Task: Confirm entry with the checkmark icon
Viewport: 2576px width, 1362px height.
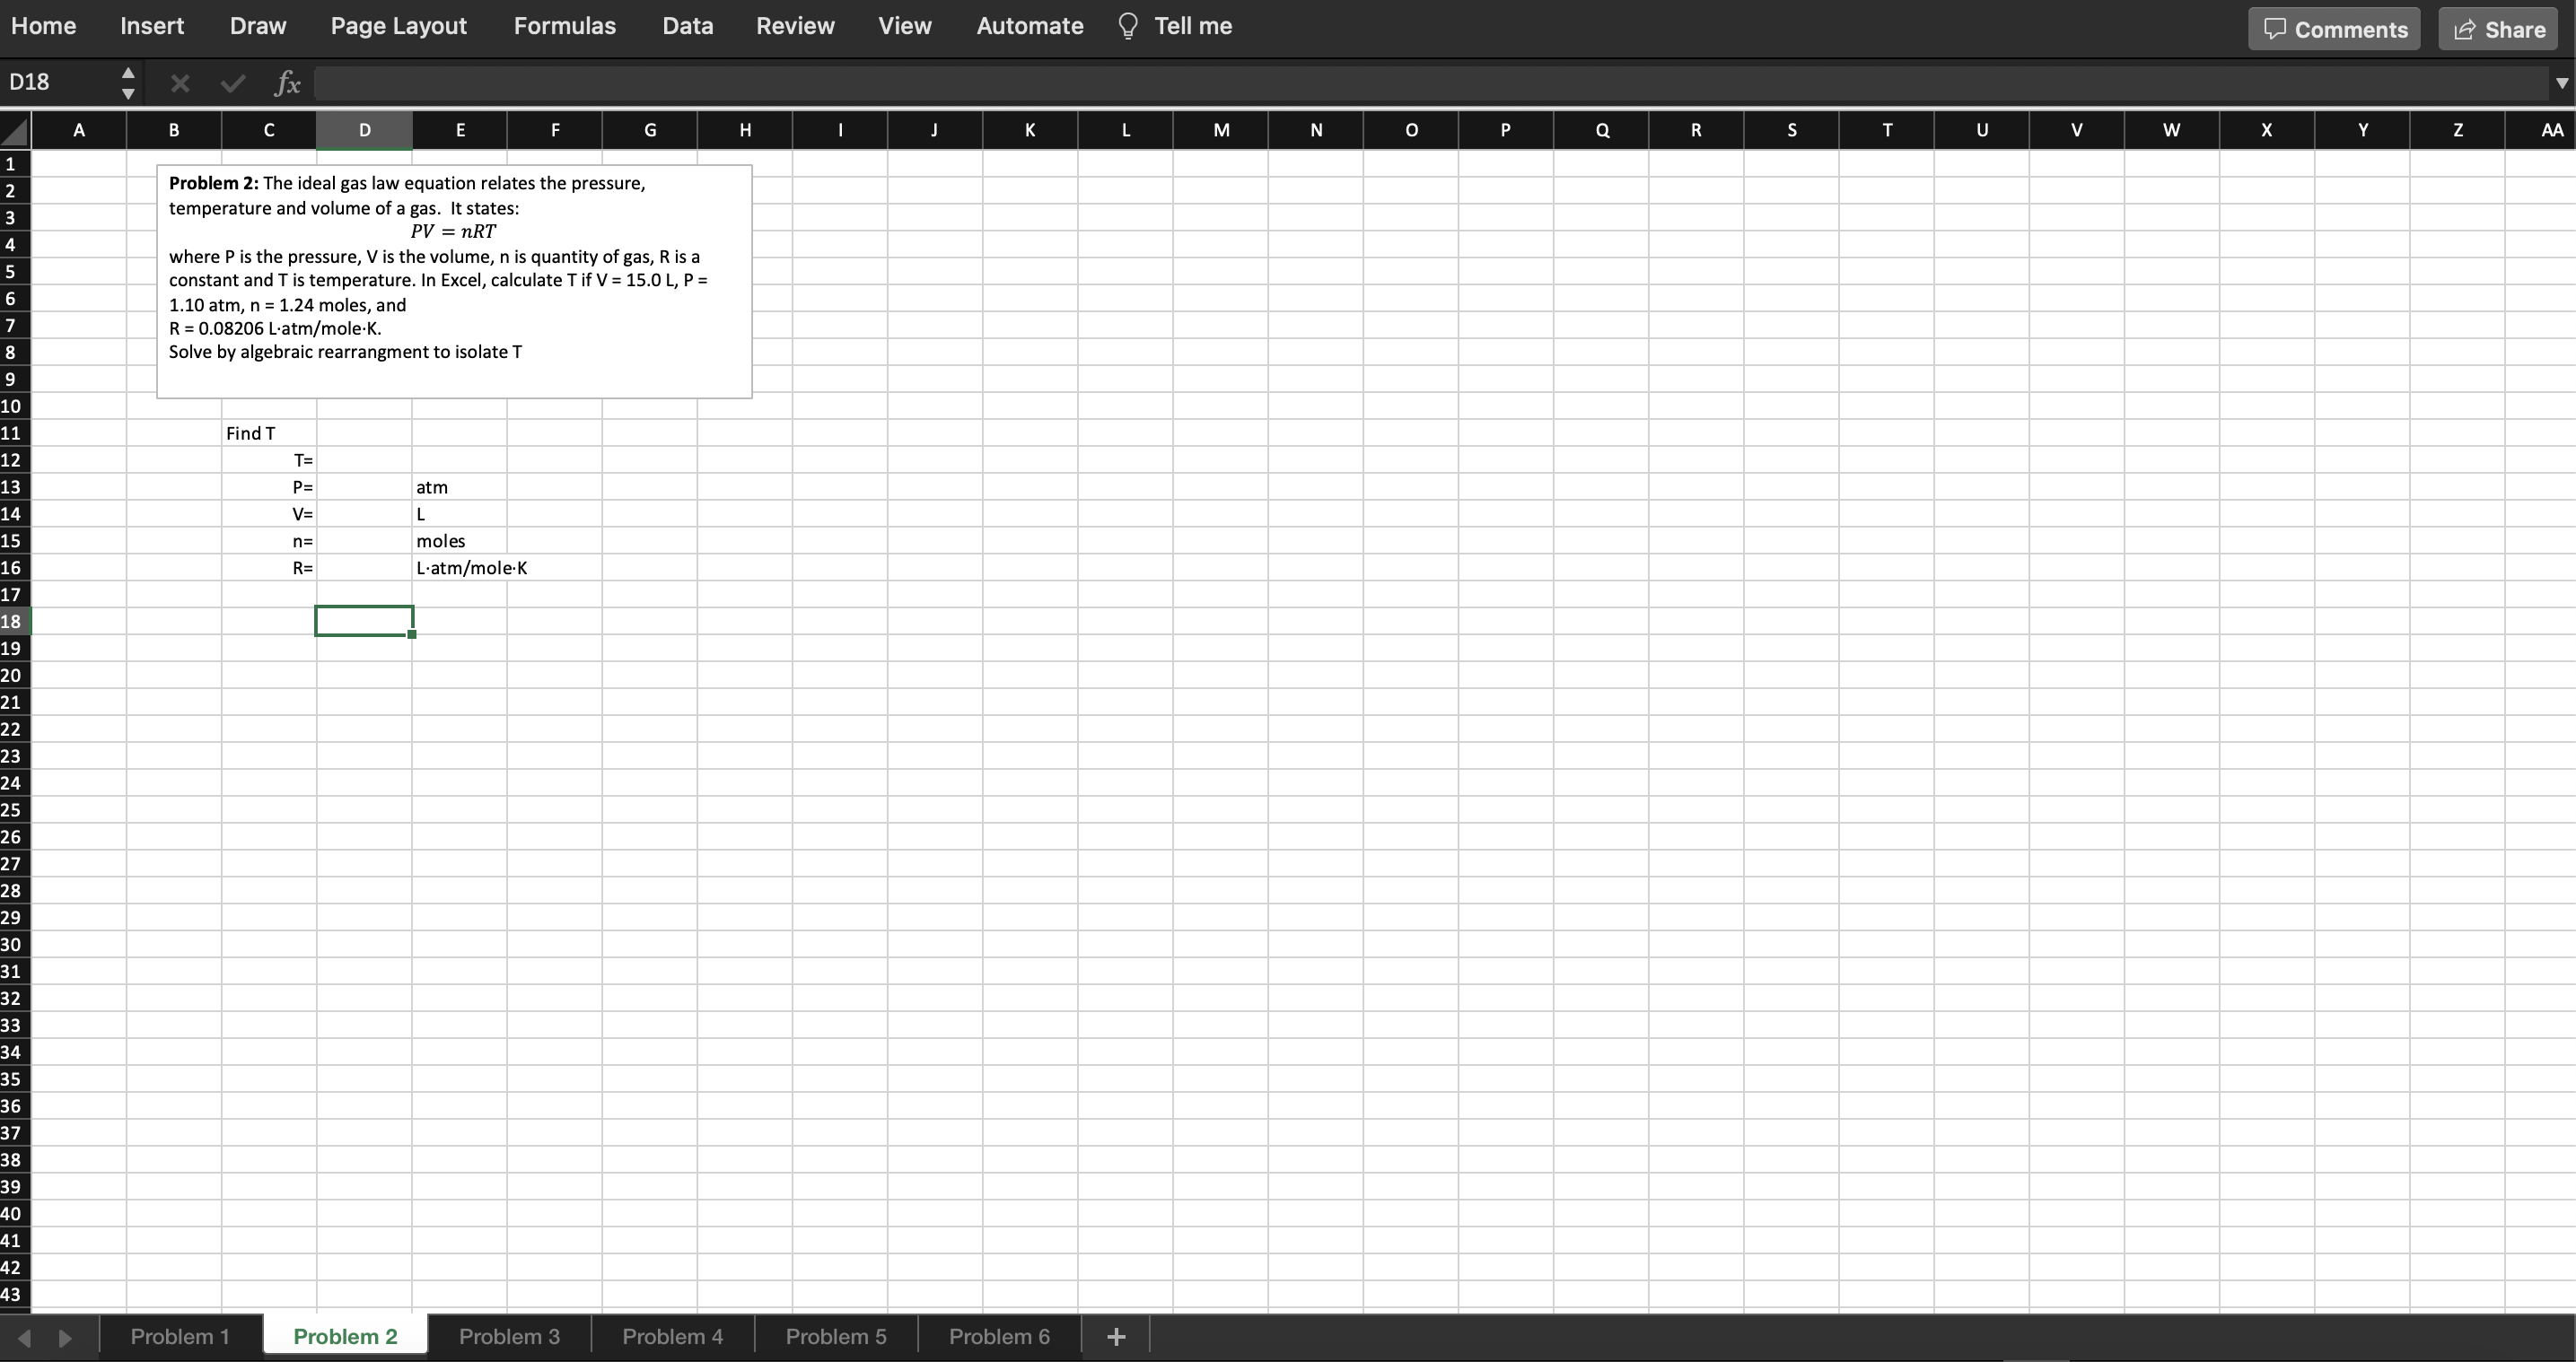Action: point(232,83)
